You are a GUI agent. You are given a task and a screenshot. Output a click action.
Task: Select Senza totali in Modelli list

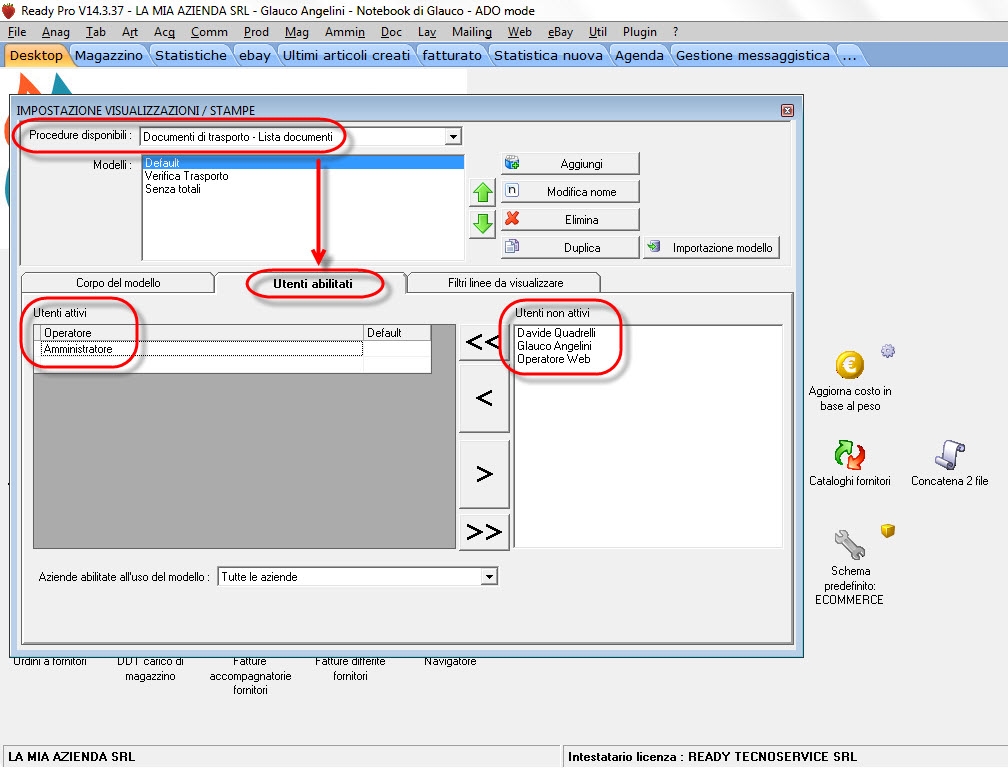[x=303, y=189]
